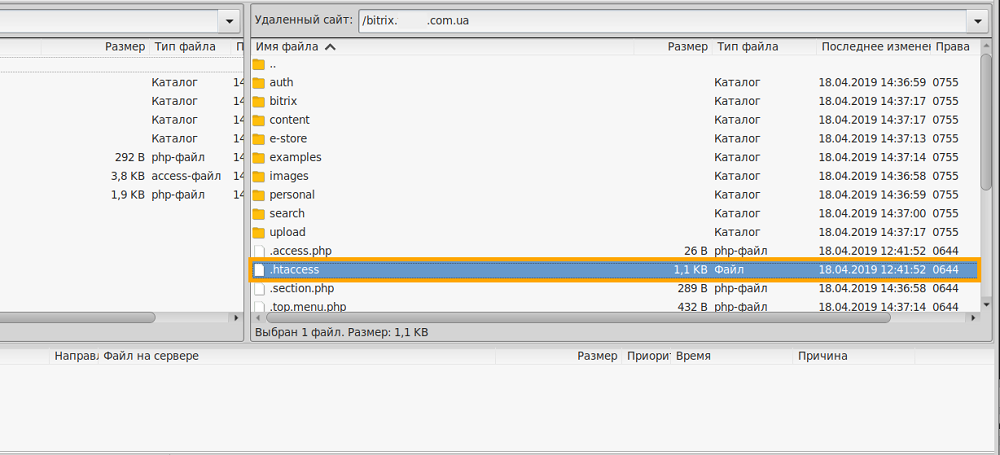Sort remote files by Размер column

point(688,46)
